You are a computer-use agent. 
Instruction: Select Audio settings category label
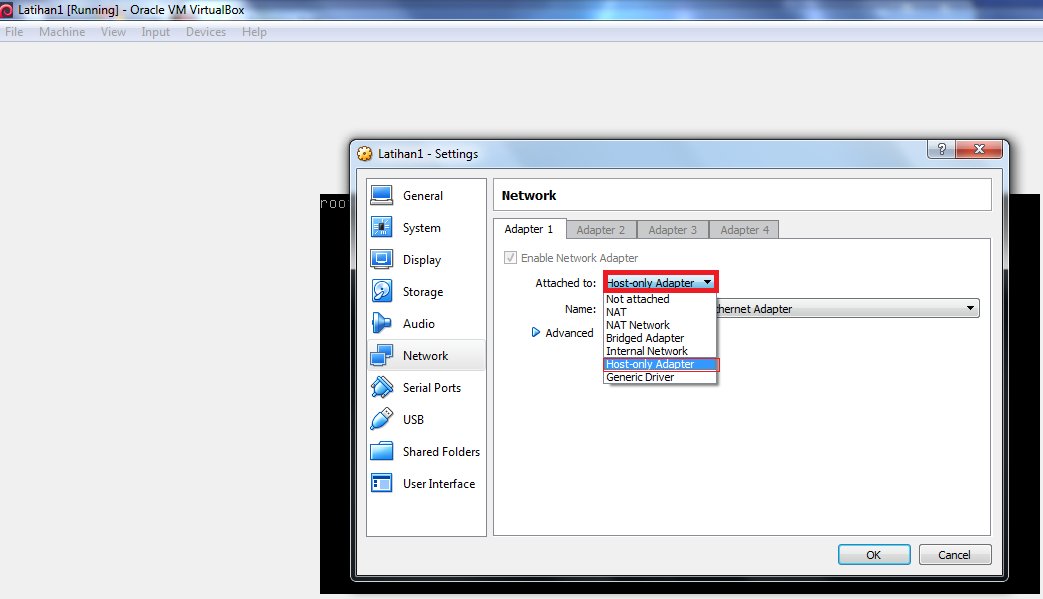418,323
